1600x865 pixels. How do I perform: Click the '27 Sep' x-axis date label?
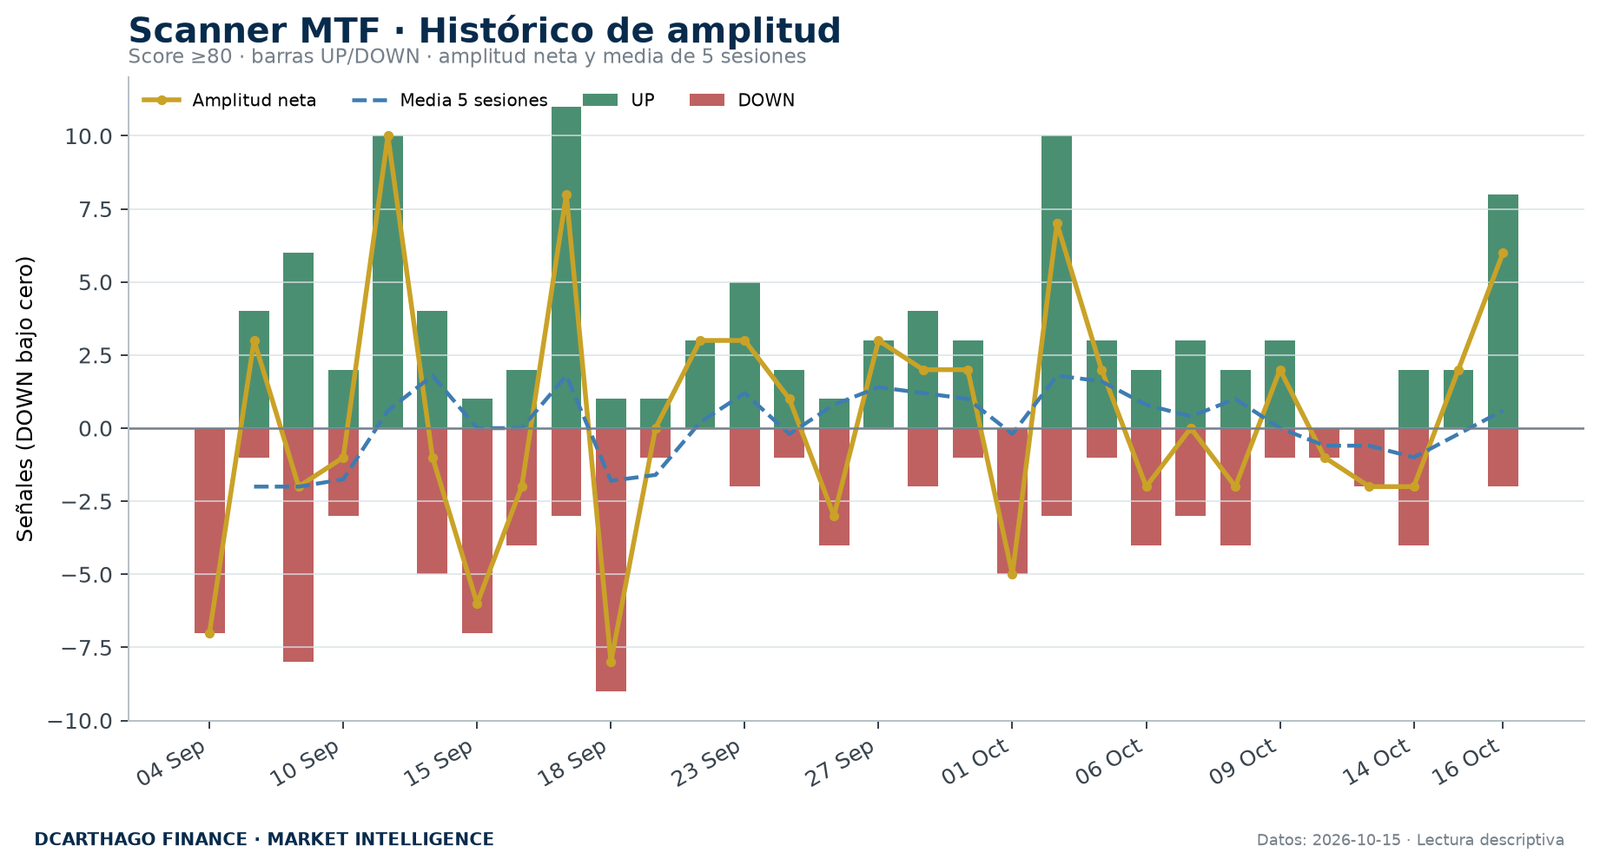click(x=842, y=762)
